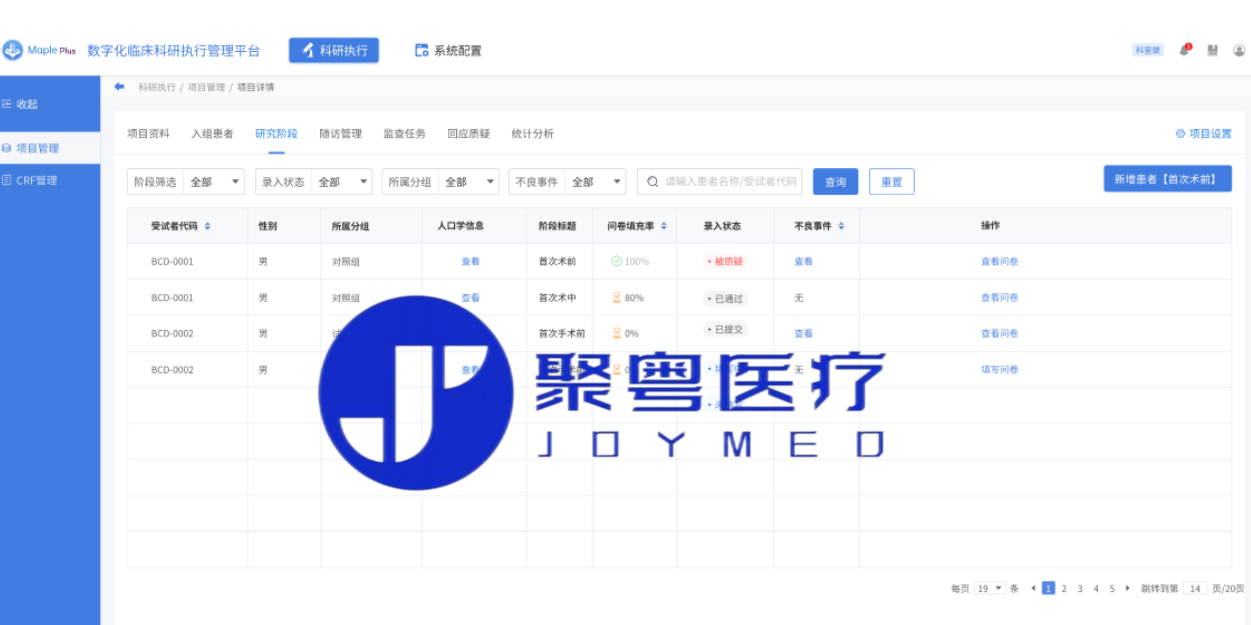
Task: Sort by 受试者代码 column sort arrows
Action: pyautogui.click(x=208, y=226)
